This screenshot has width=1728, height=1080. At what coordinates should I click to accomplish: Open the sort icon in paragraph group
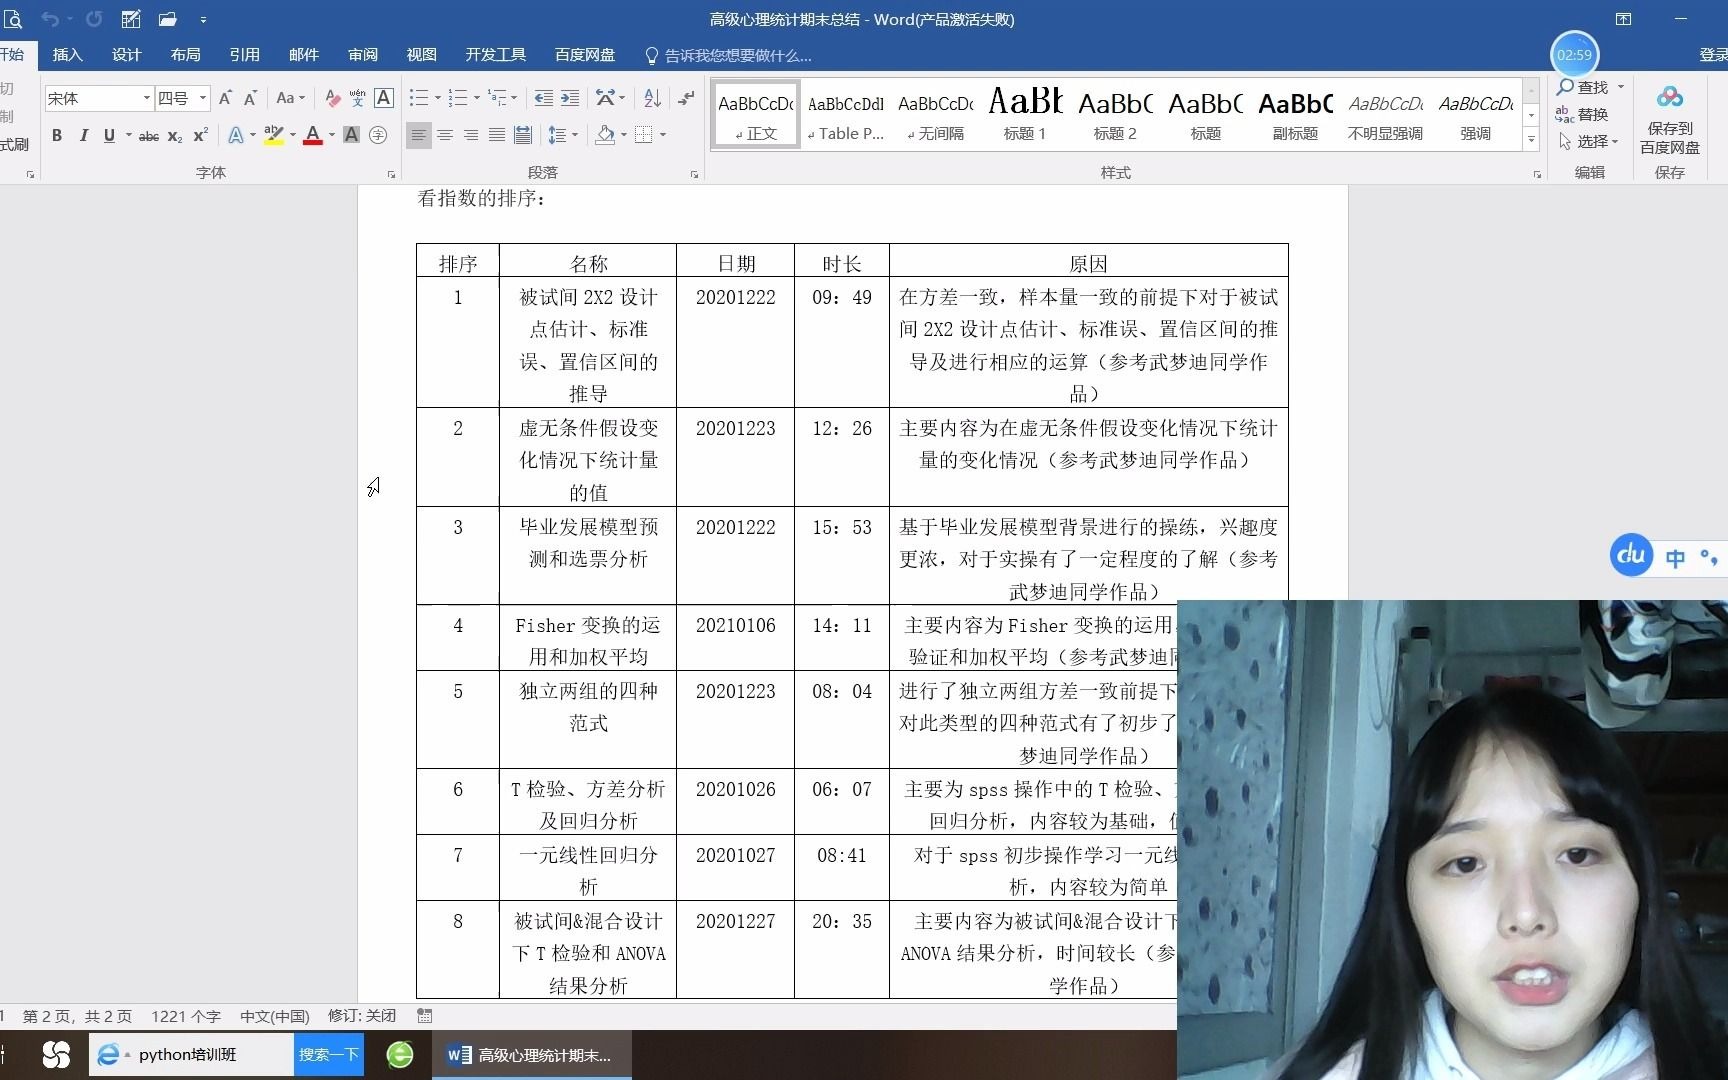pyautogui.click(x=651, y=98)
